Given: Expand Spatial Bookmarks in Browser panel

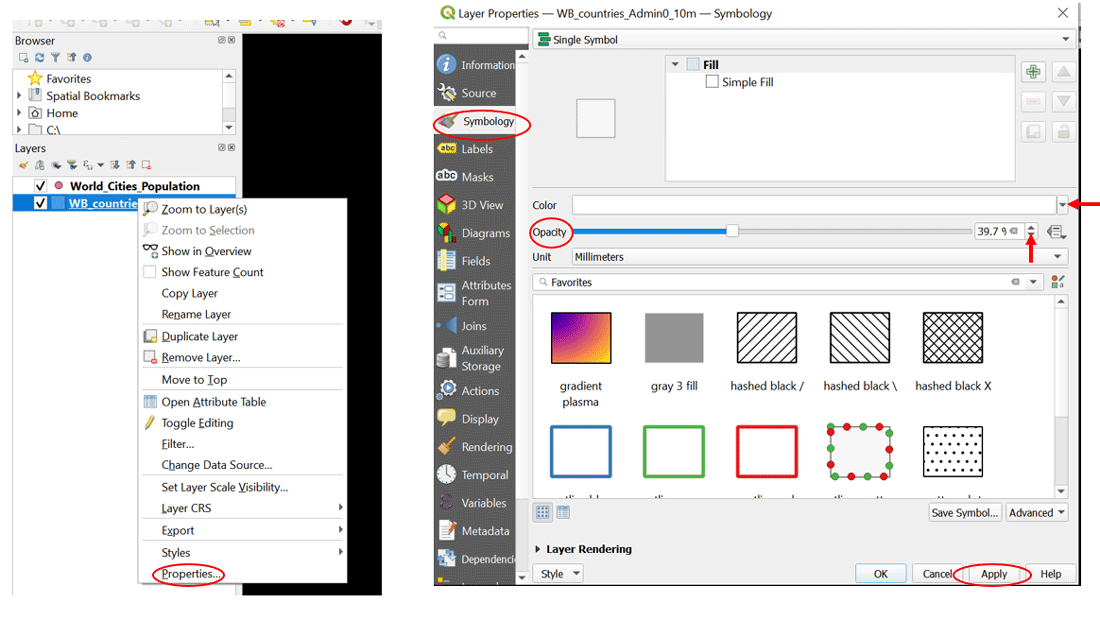Looking at the screenshot, I should point(19,95).
